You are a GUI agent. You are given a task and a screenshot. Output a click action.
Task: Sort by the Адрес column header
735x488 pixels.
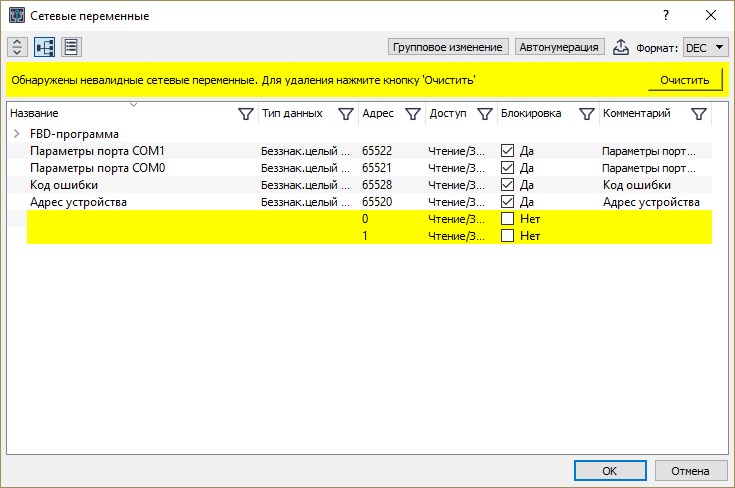click(378, 113)
